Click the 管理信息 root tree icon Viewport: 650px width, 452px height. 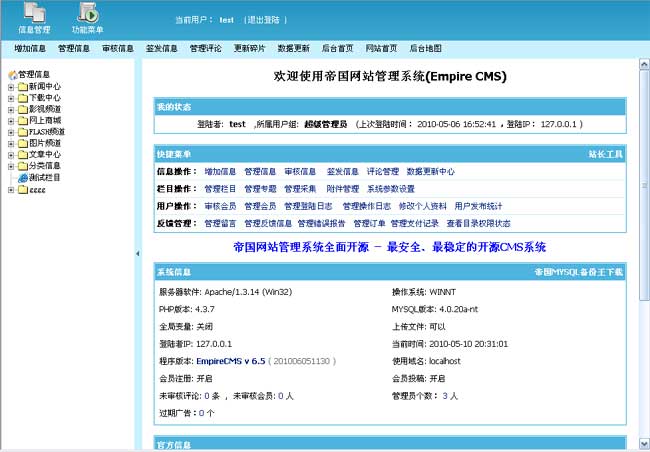(11, 75)
